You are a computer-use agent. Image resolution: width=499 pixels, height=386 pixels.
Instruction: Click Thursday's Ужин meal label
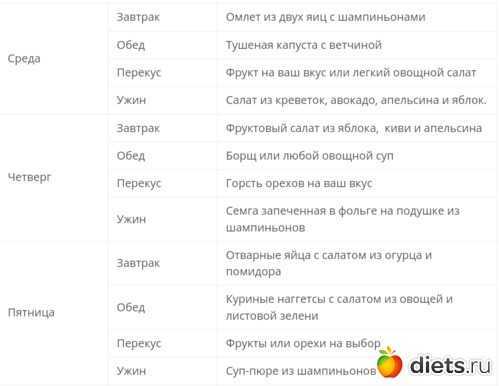(131, 219)
